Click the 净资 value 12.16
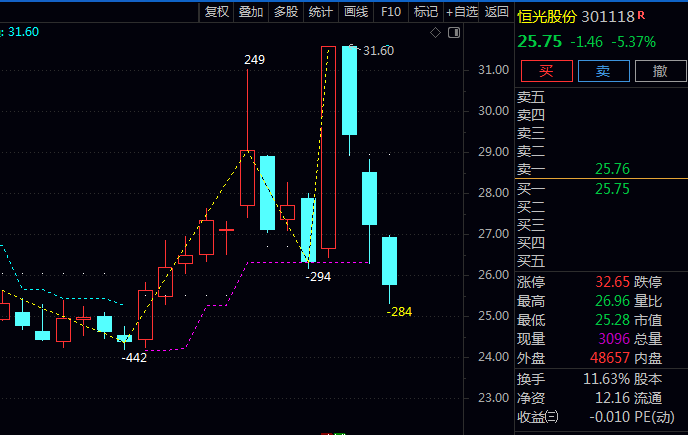 click(612, 398)
